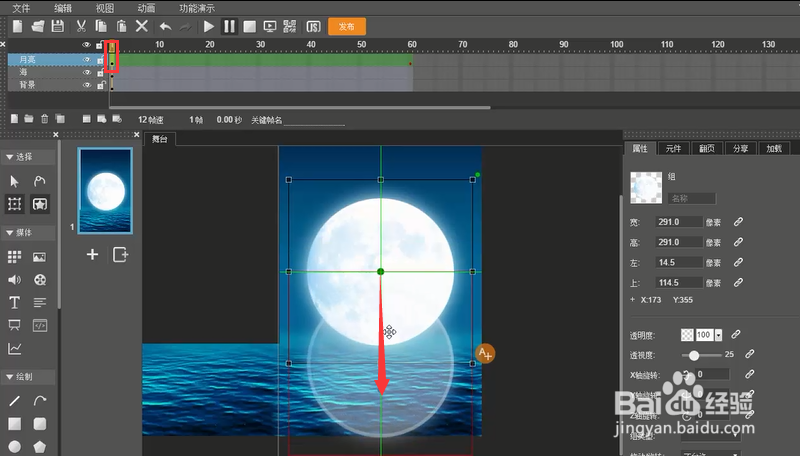The height and width of the screenshot is (456, 800).
Task: Insert an image with picture tool
Action: [39, 257]
